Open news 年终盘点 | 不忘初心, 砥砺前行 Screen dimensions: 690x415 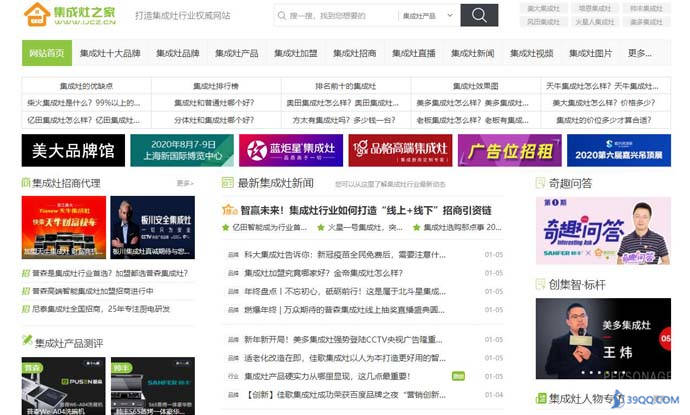click(x=345, y=292)
